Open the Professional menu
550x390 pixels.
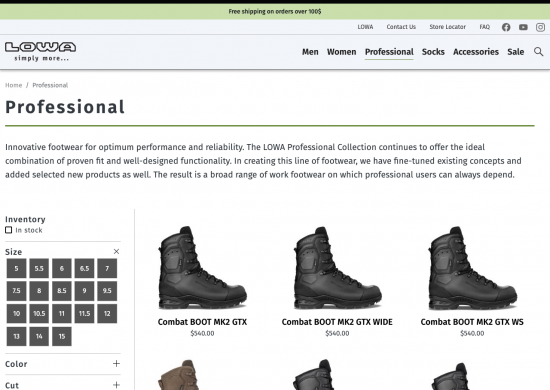(x=389, y=52)
